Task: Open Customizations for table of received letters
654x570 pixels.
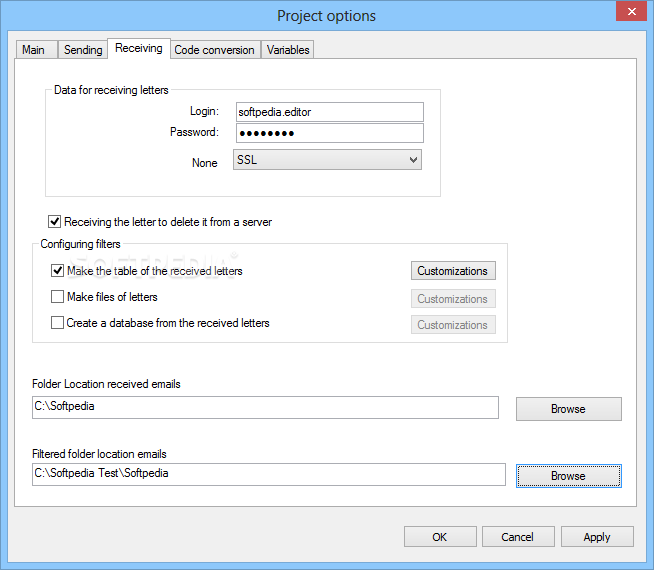Action: click(453, 271)
